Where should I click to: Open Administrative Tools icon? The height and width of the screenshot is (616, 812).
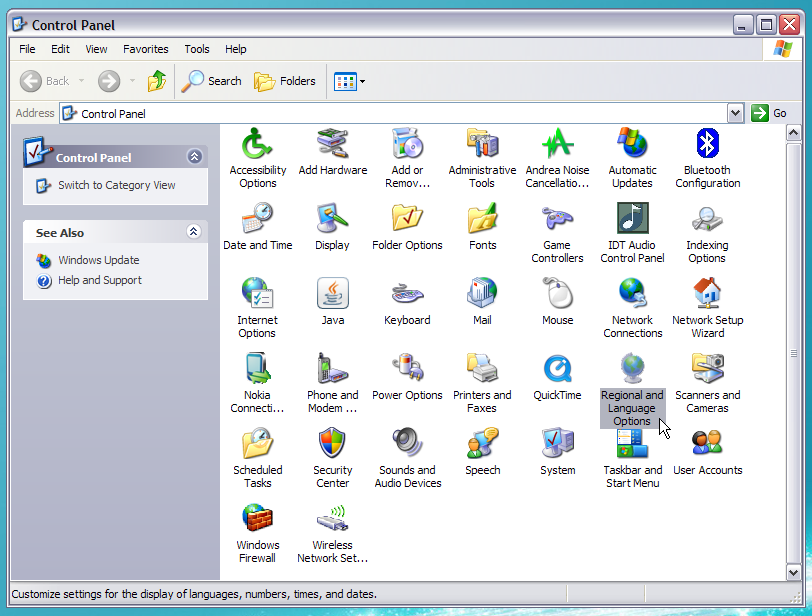point(482,144)
